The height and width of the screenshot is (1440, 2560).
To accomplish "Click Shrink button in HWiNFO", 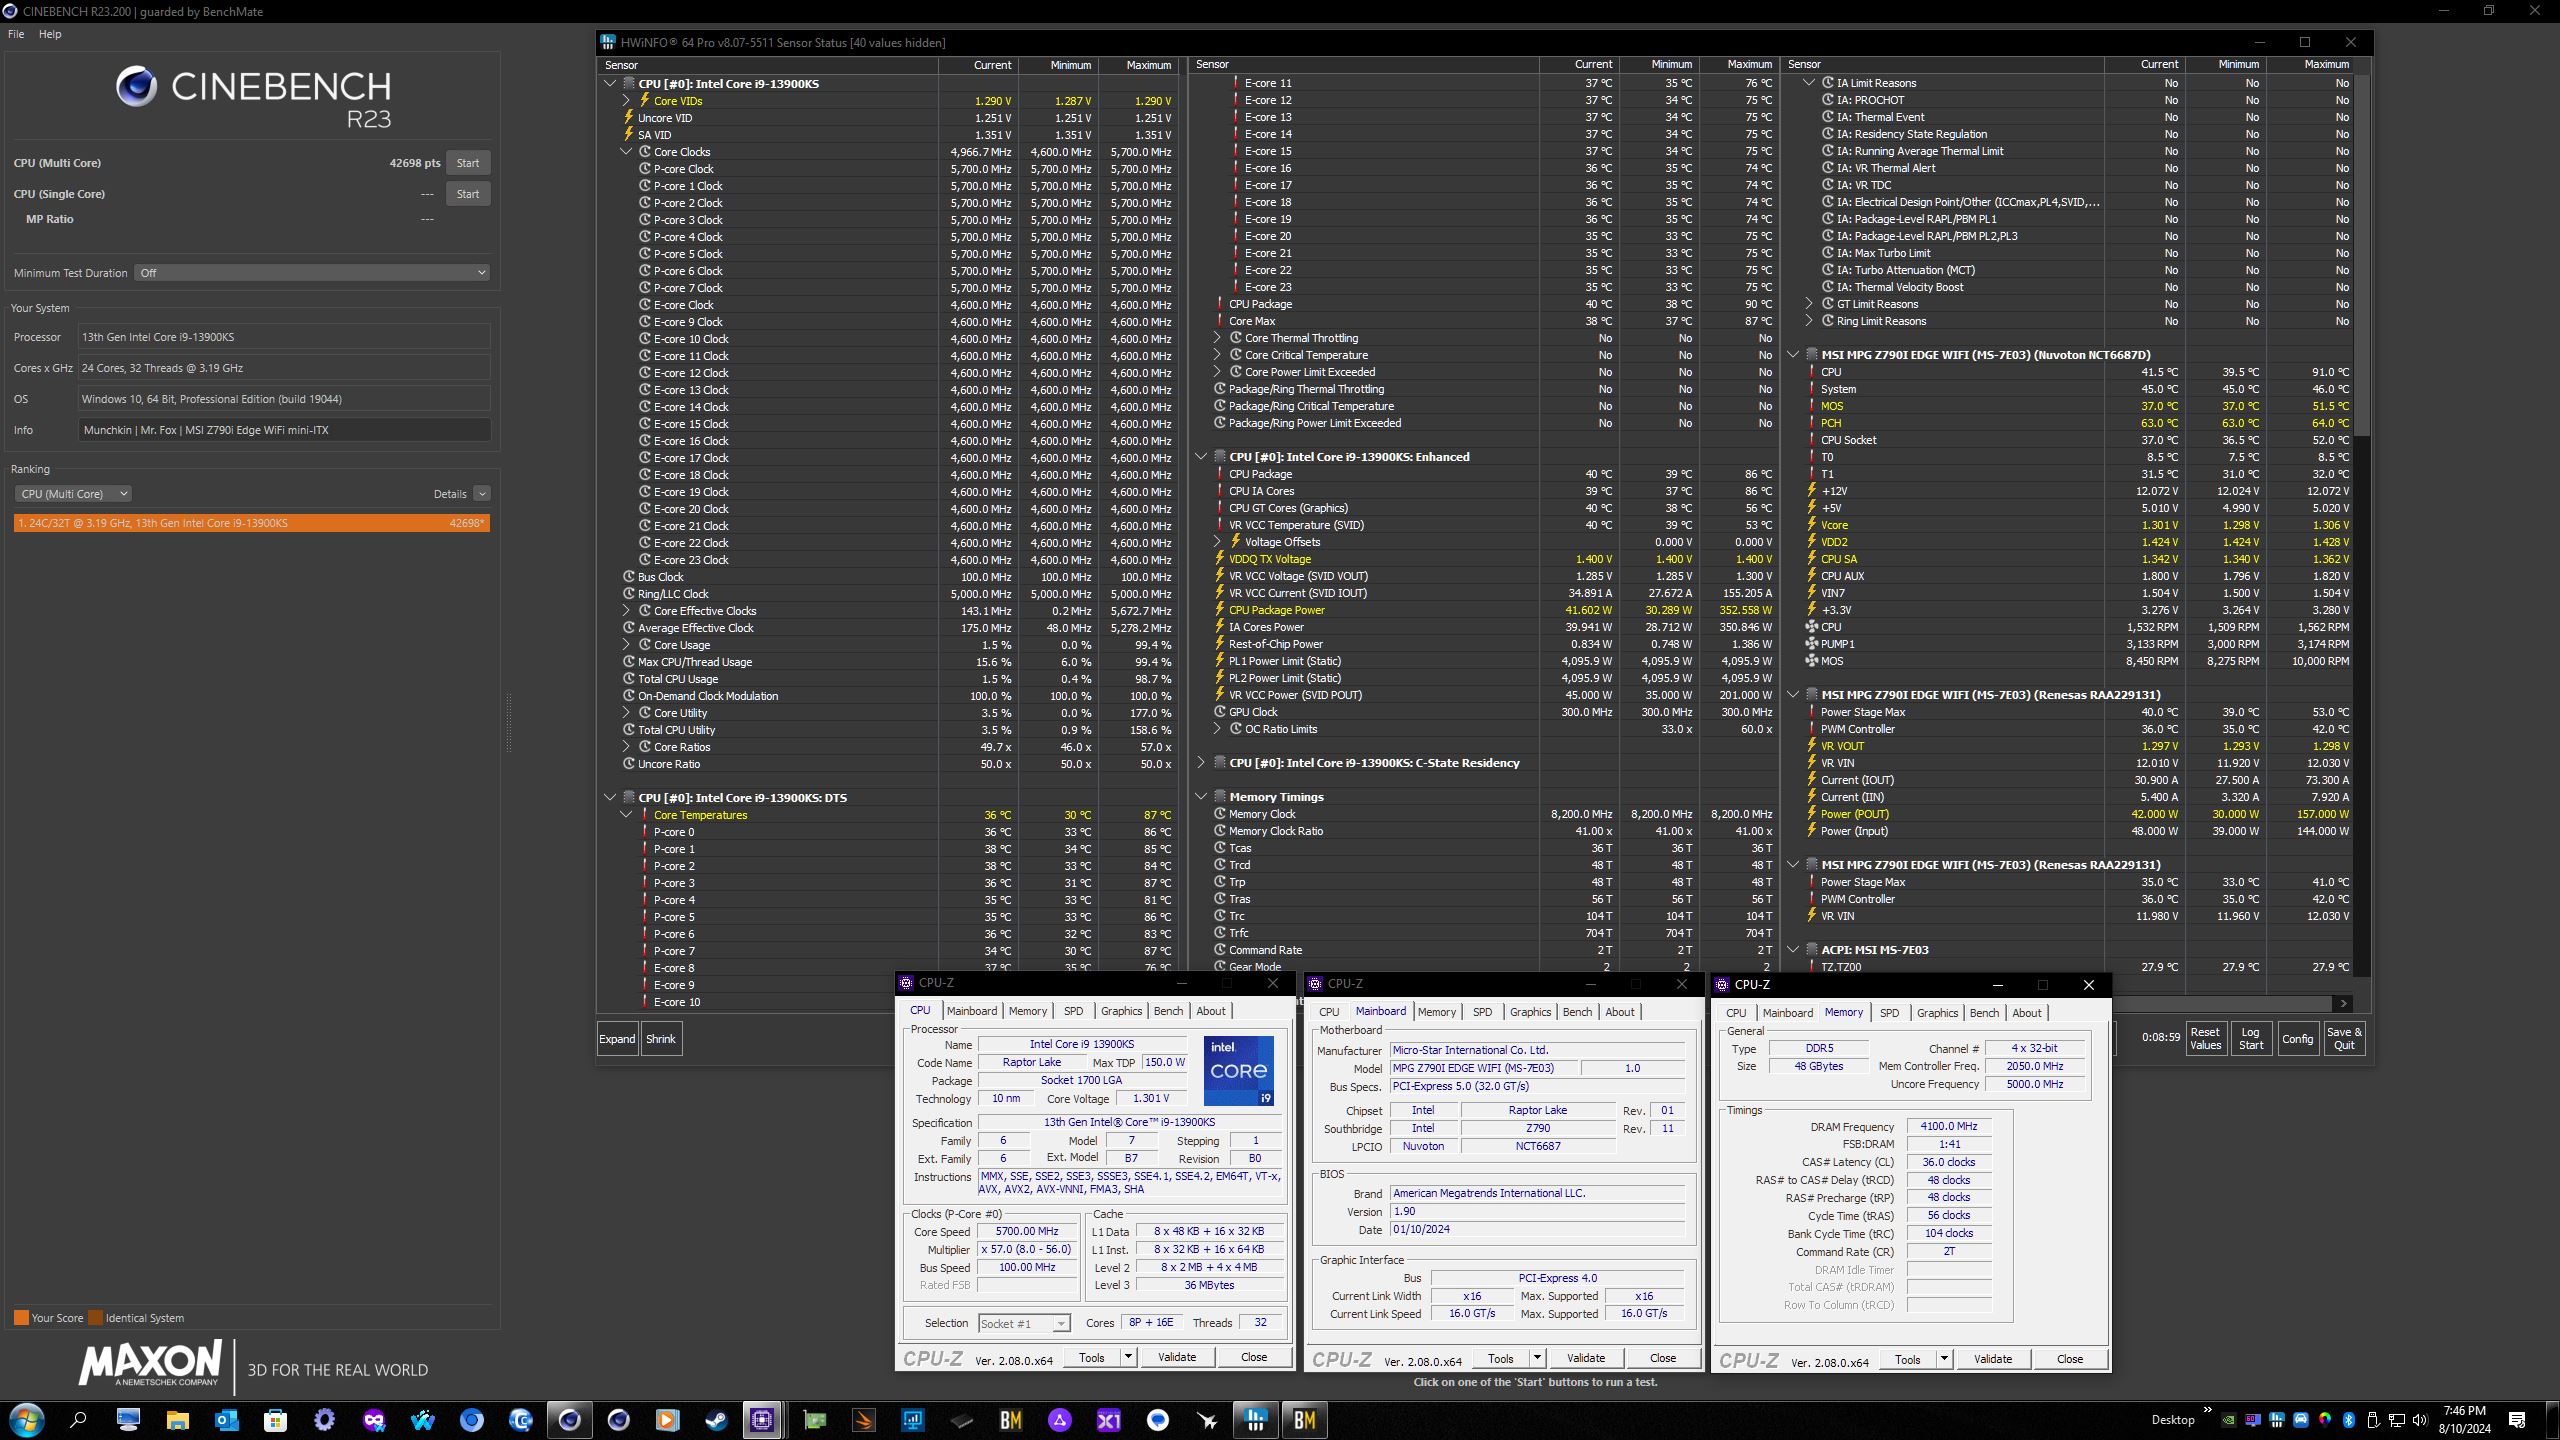I will pos(660,1039).
